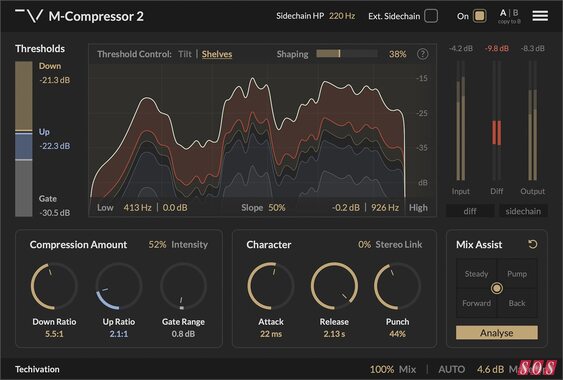Click the Output level meter
Screen dimensions: 563x380
[x=532, y=120]
